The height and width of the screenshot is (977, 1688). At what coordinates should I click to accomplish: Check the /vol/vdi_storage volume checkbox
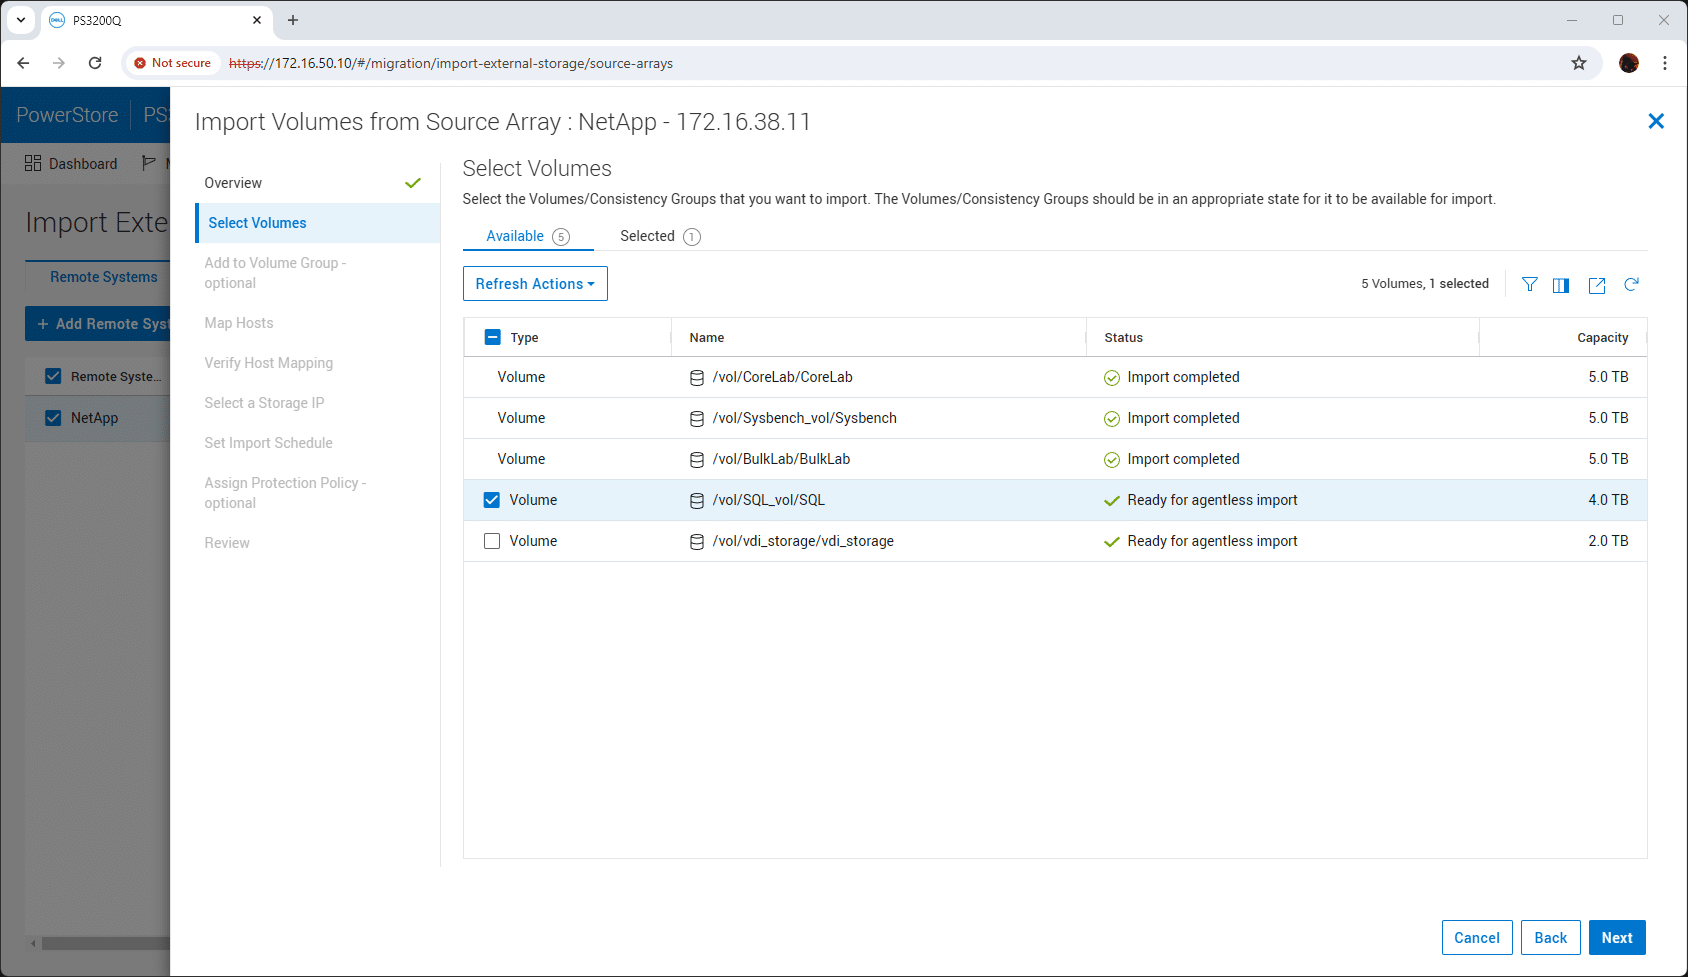pos(492,541)
